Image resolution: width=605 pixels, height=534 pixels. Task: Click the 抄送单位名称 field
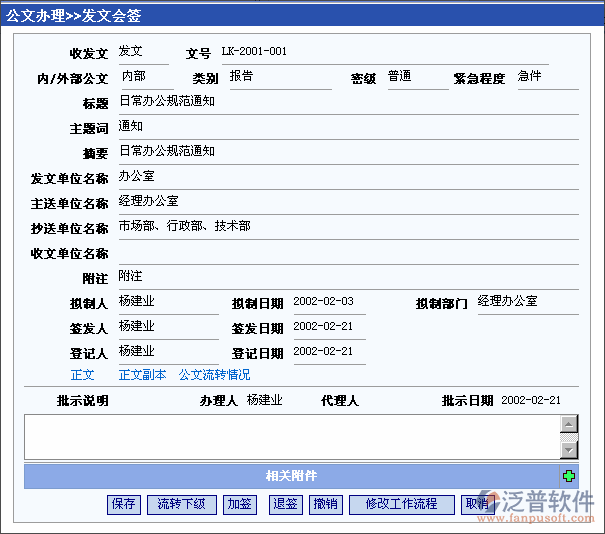point(347,227)
